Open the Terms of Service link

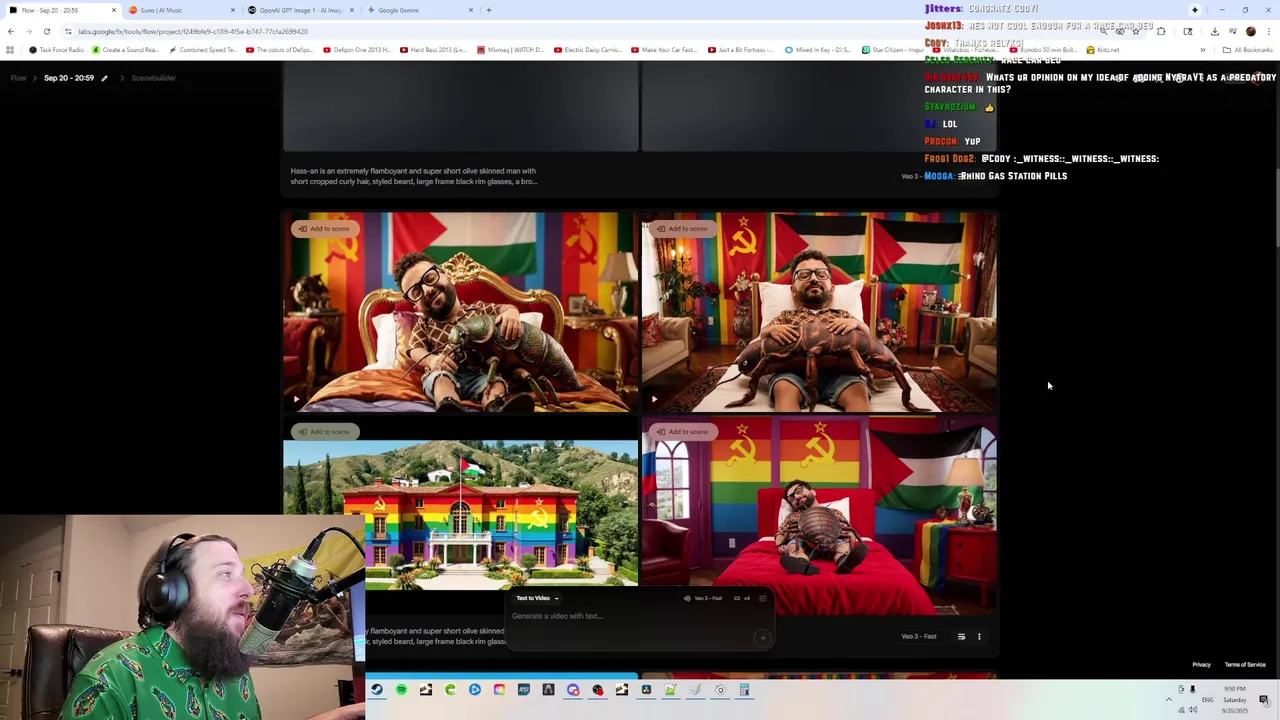point(1245,665)
